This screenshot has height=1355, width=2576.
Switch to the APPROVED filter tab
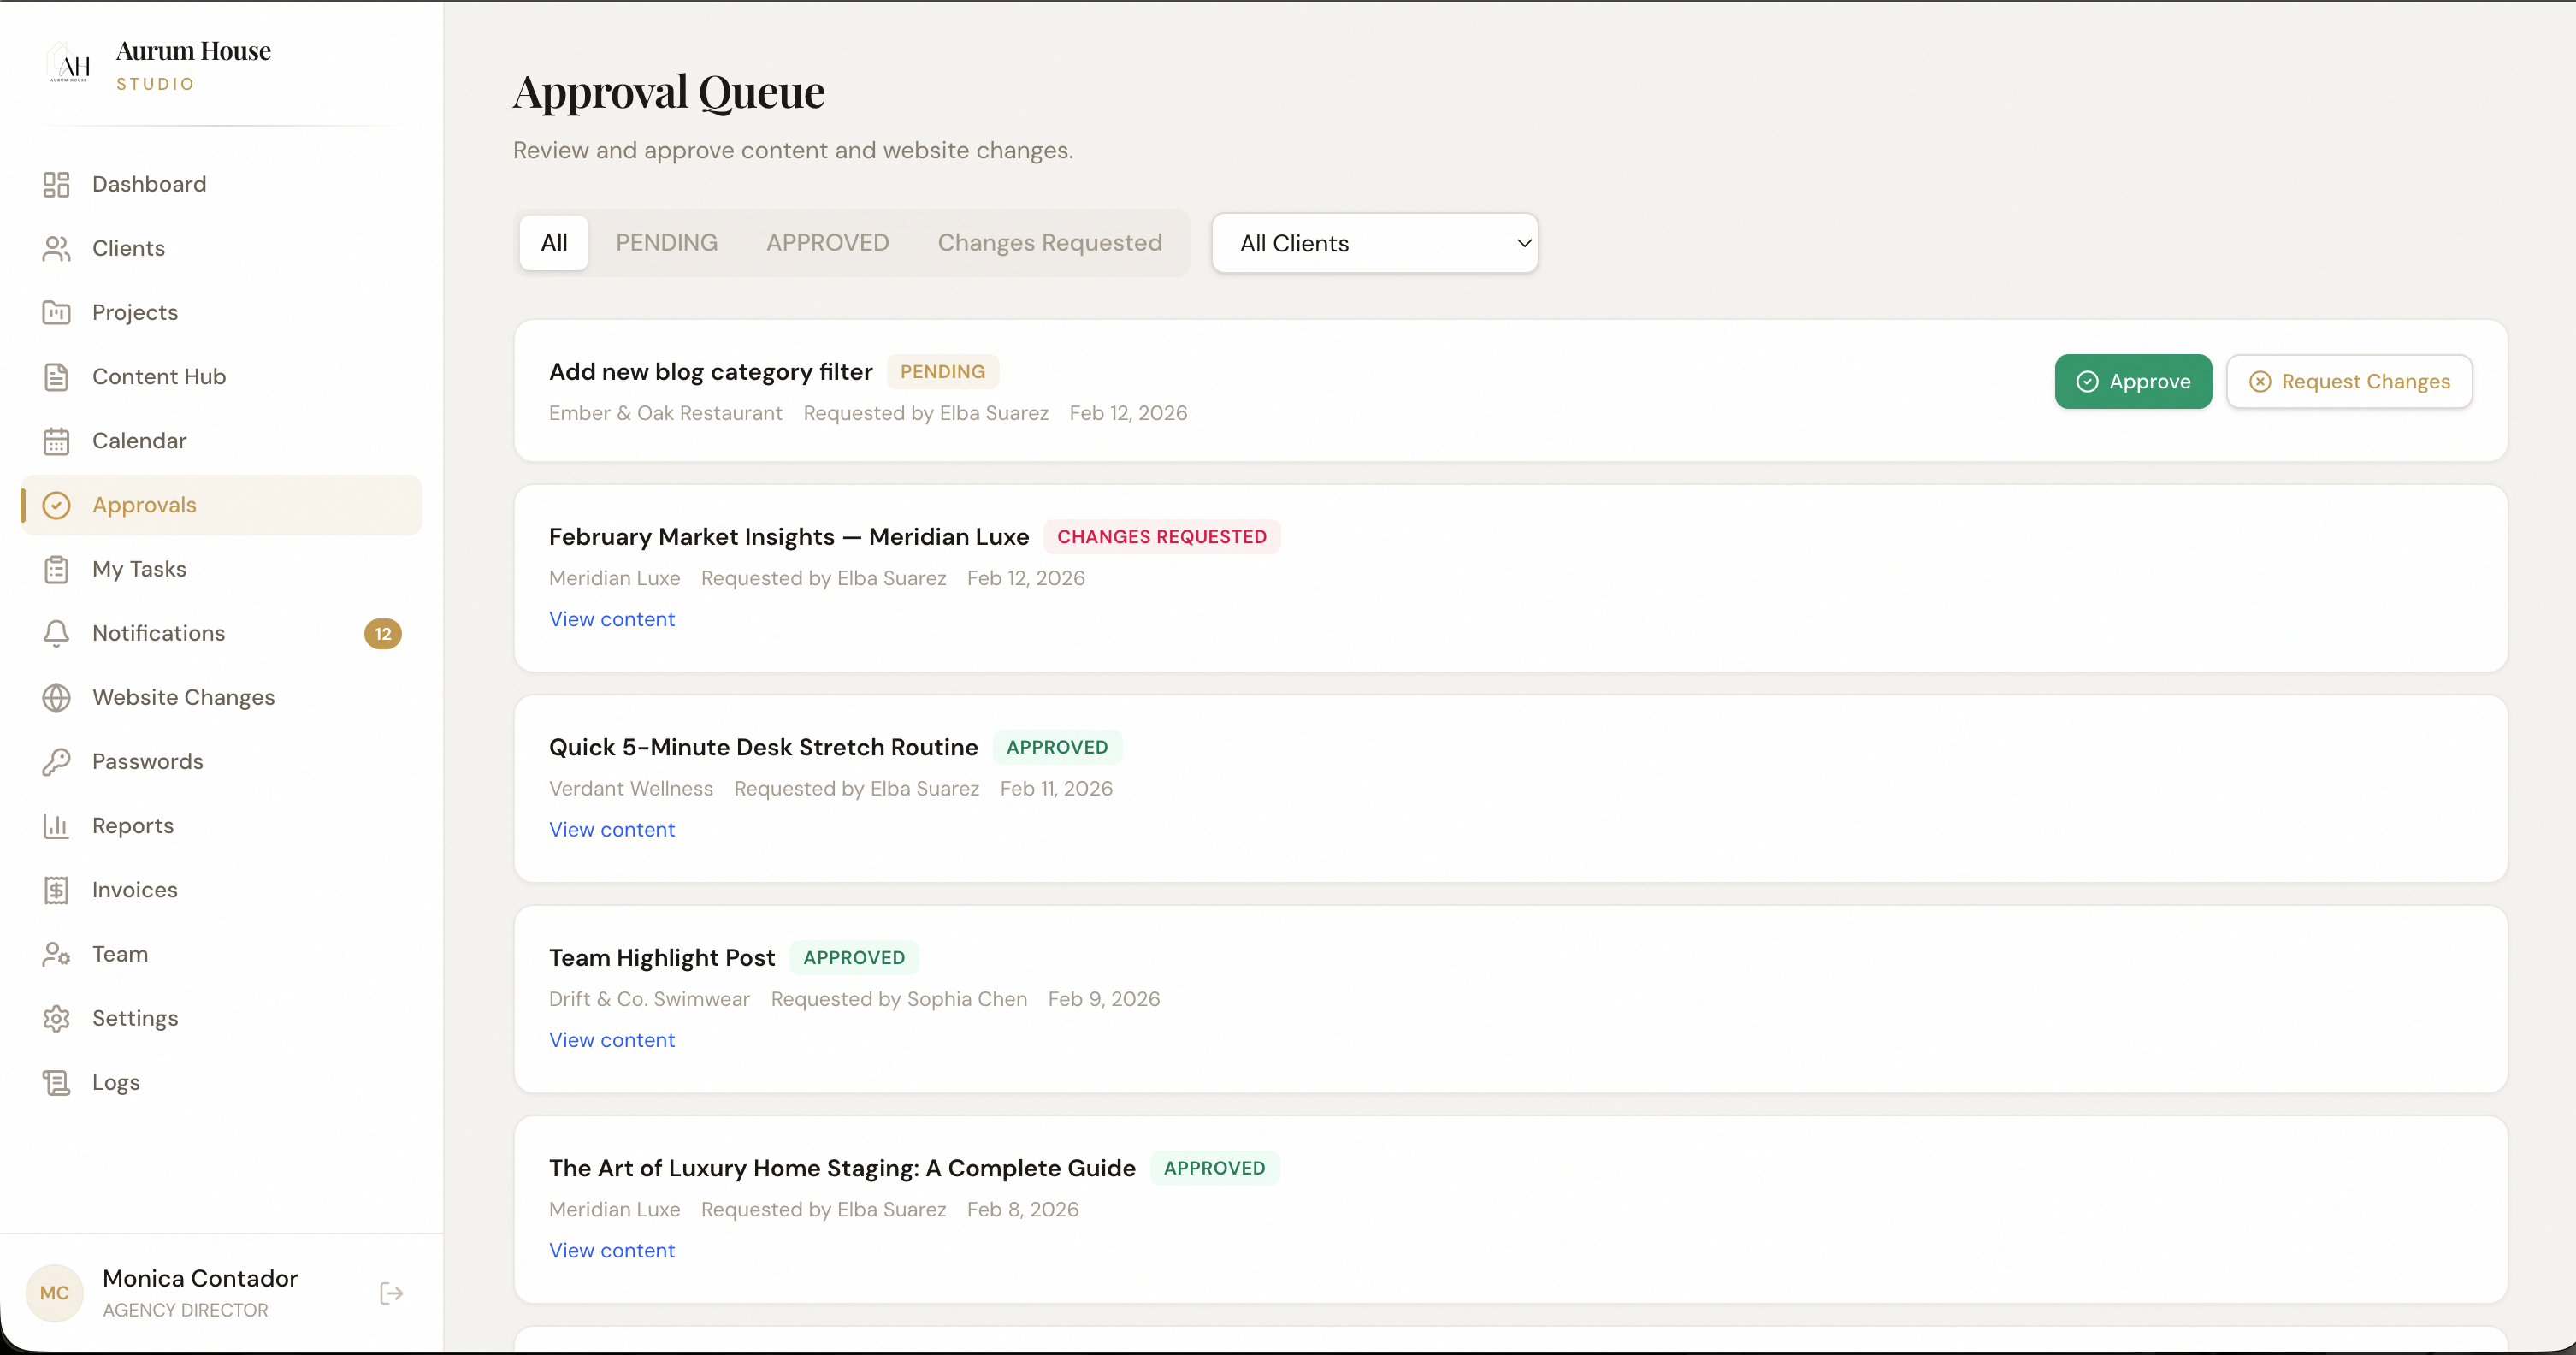tap(827, 242)
